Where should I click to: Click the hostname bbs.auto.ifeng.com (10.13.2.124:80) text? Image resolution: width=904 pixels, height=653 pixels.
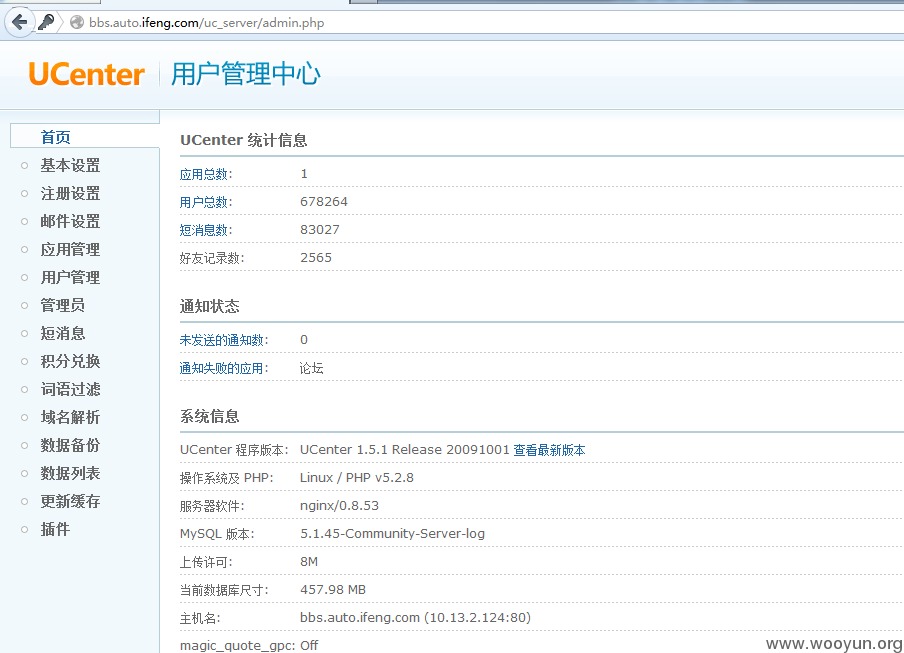coord(415,618)
